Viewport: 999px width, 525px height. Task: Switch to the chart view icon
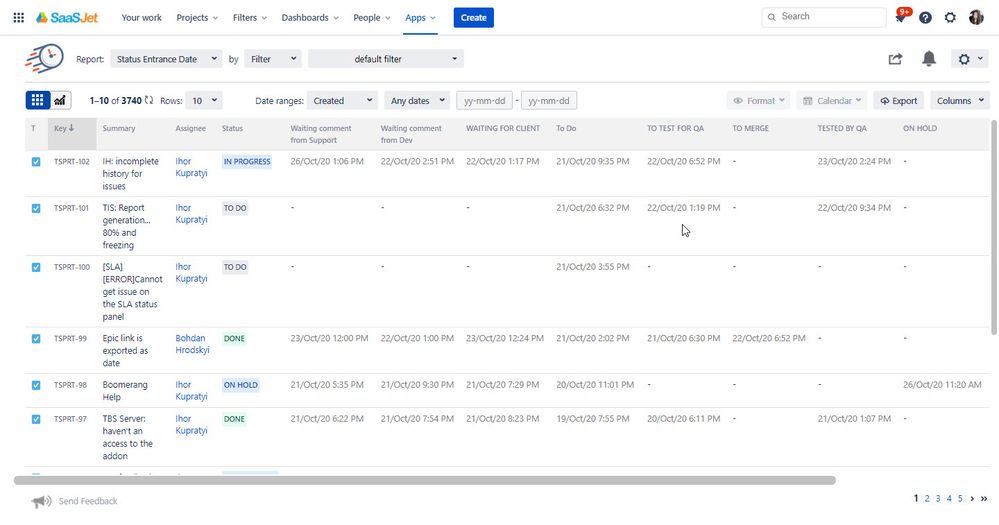[x=60, y=100]
